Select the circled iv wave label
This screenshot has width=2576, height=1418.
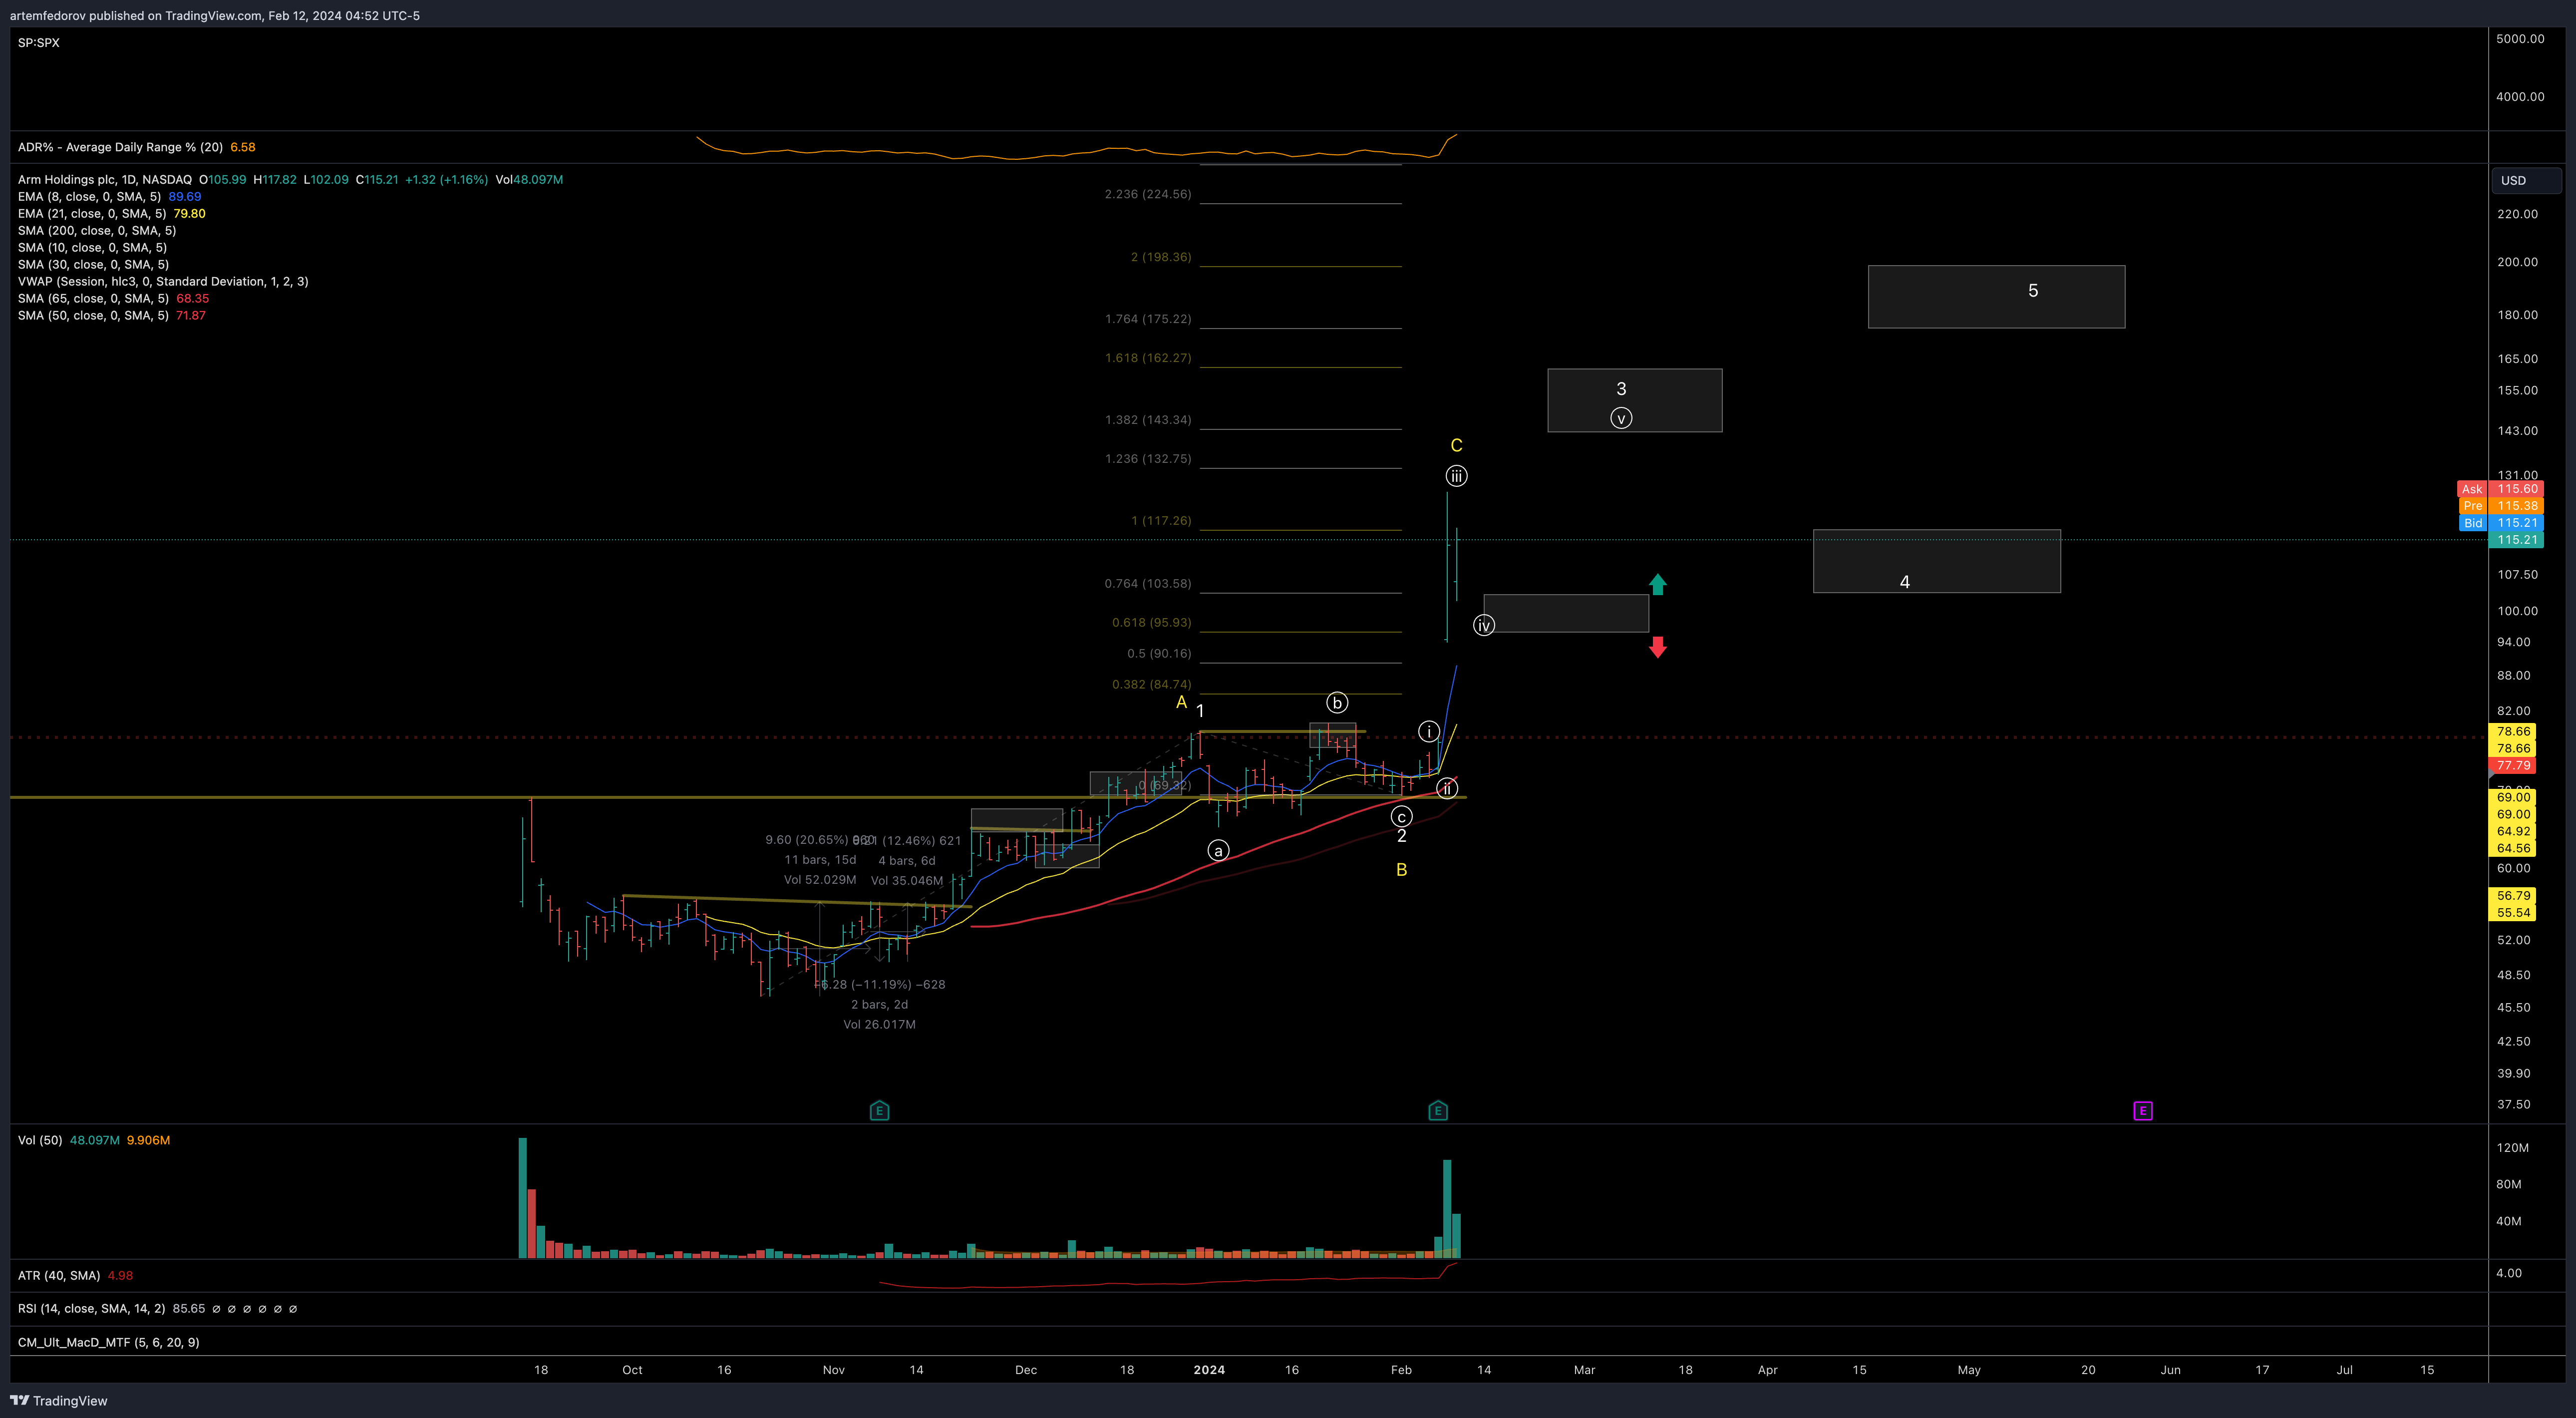(1484, 625)
